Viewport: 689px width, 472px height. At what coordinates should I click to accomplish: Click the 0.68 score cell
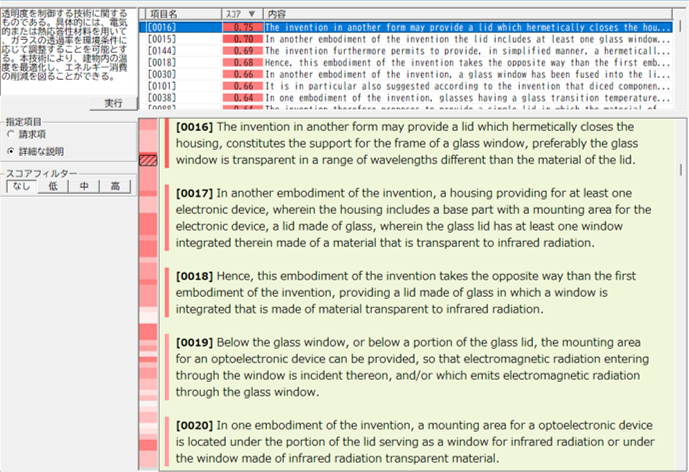click(x=243, y=62)
